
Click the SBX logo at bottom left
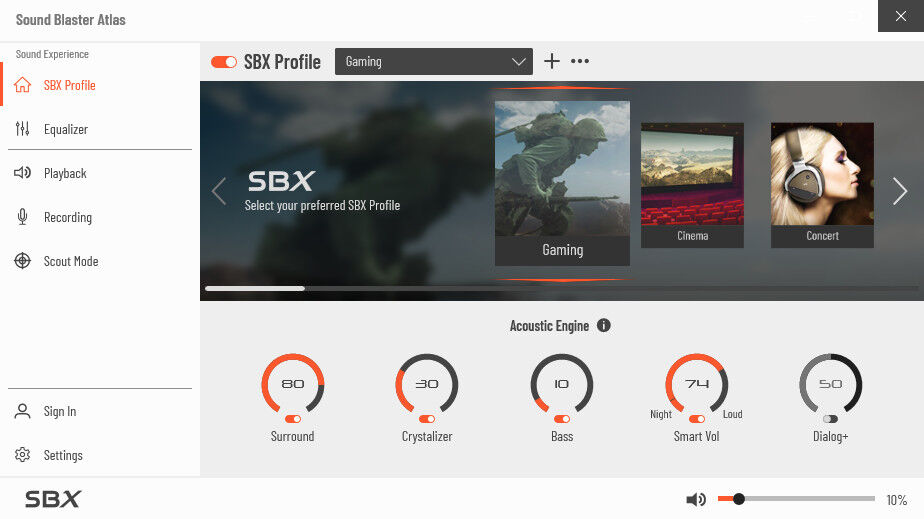[53, 500]
